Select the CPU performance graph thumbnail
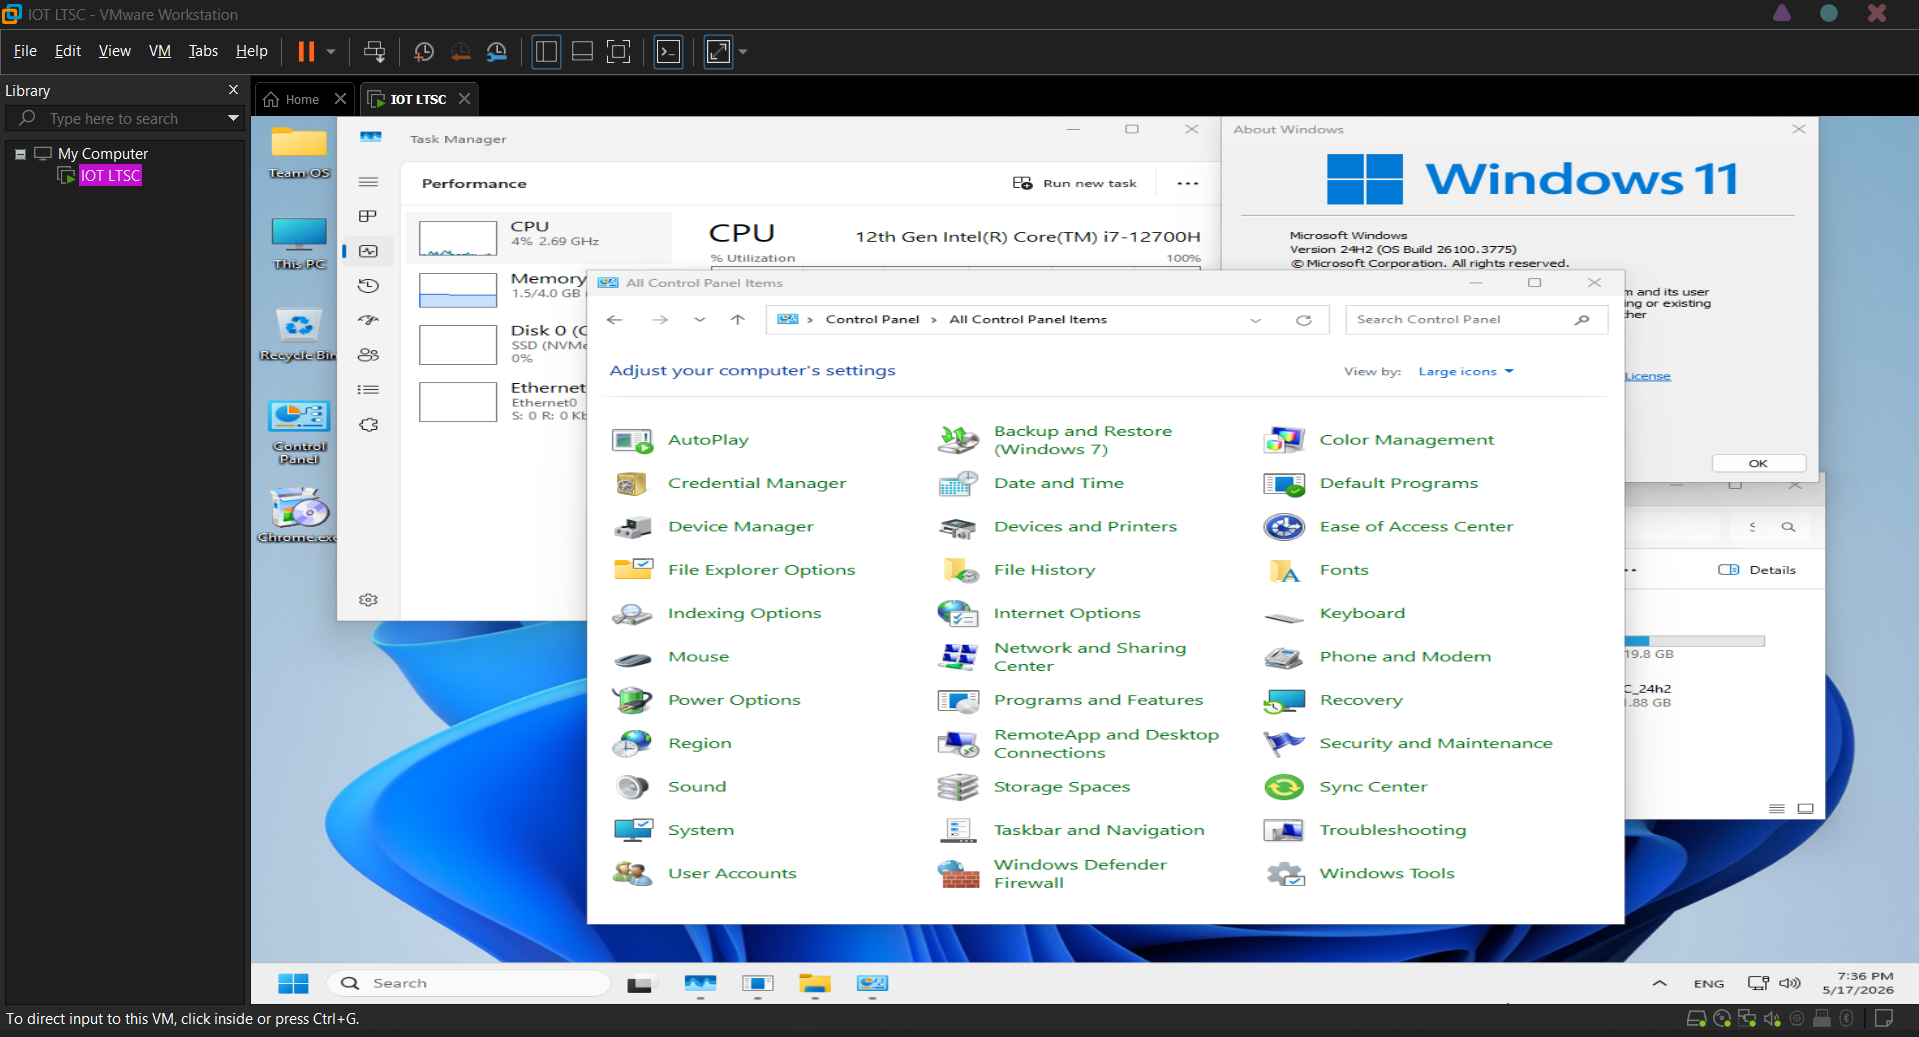The width and height of the screenshot is (1919, 1037). tap(458, 238)
